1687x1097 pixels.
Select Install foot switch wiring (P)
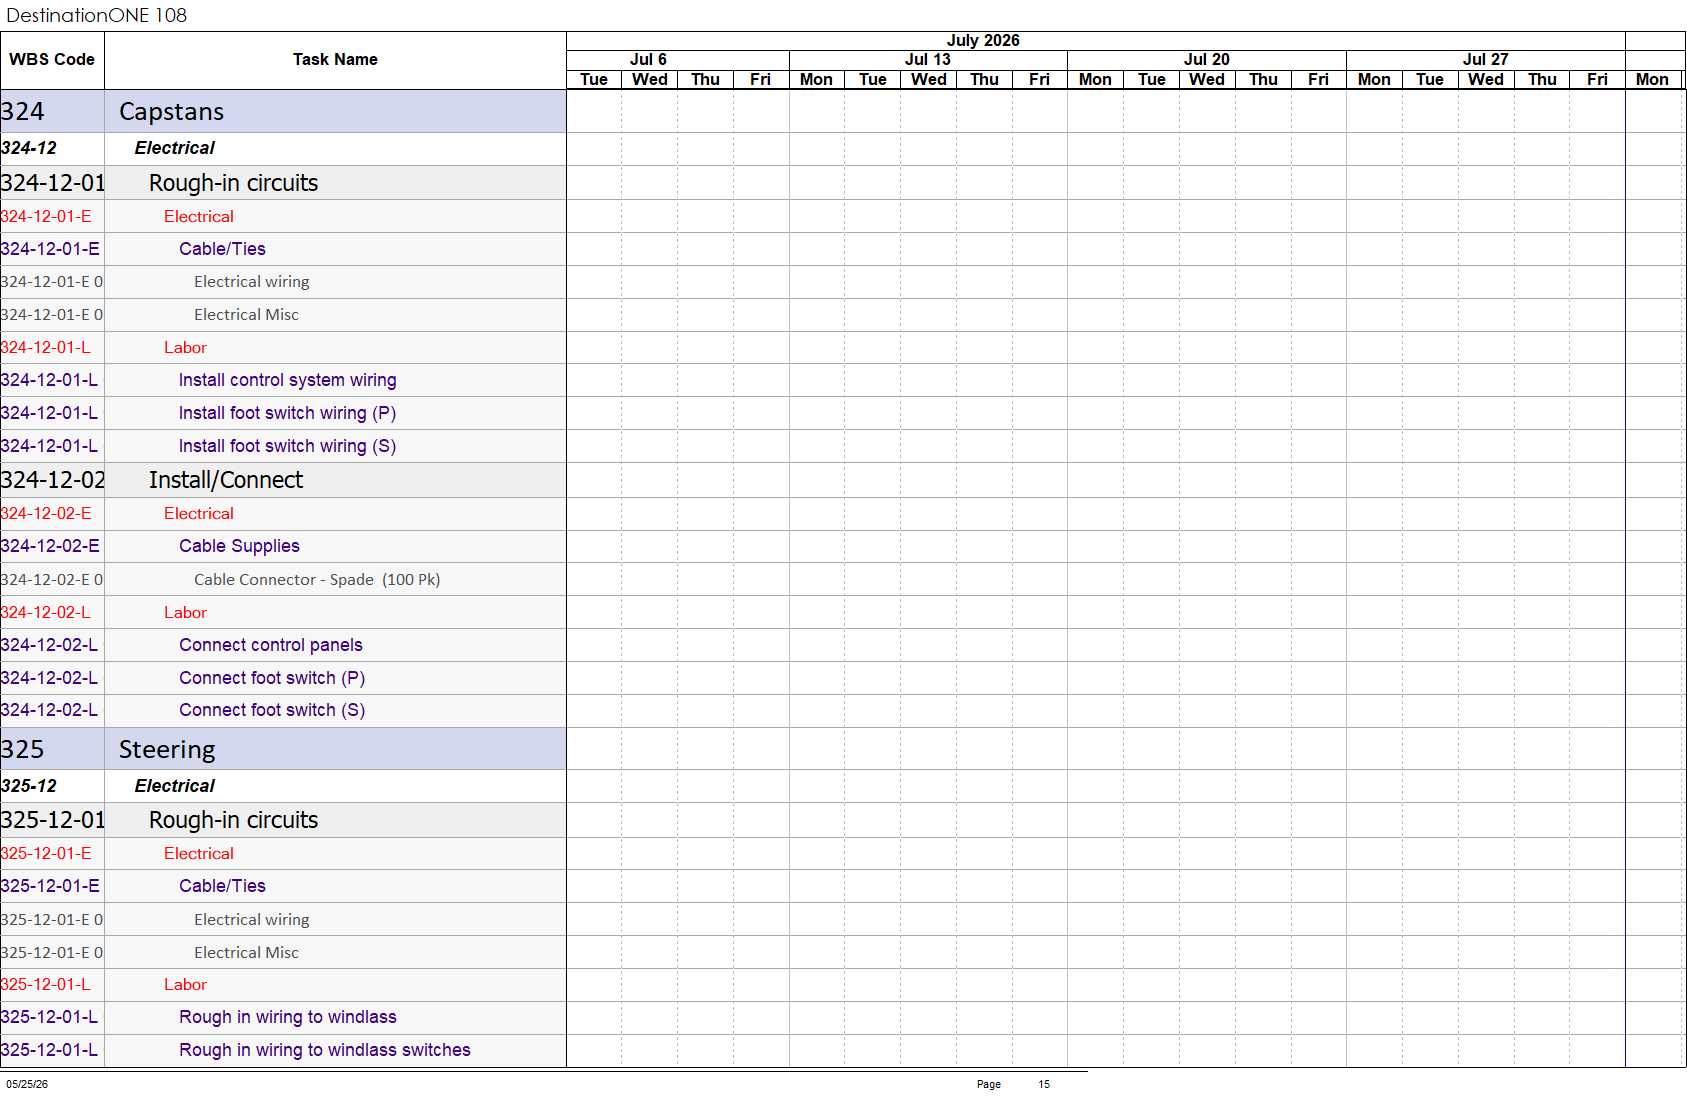(287, 413)
